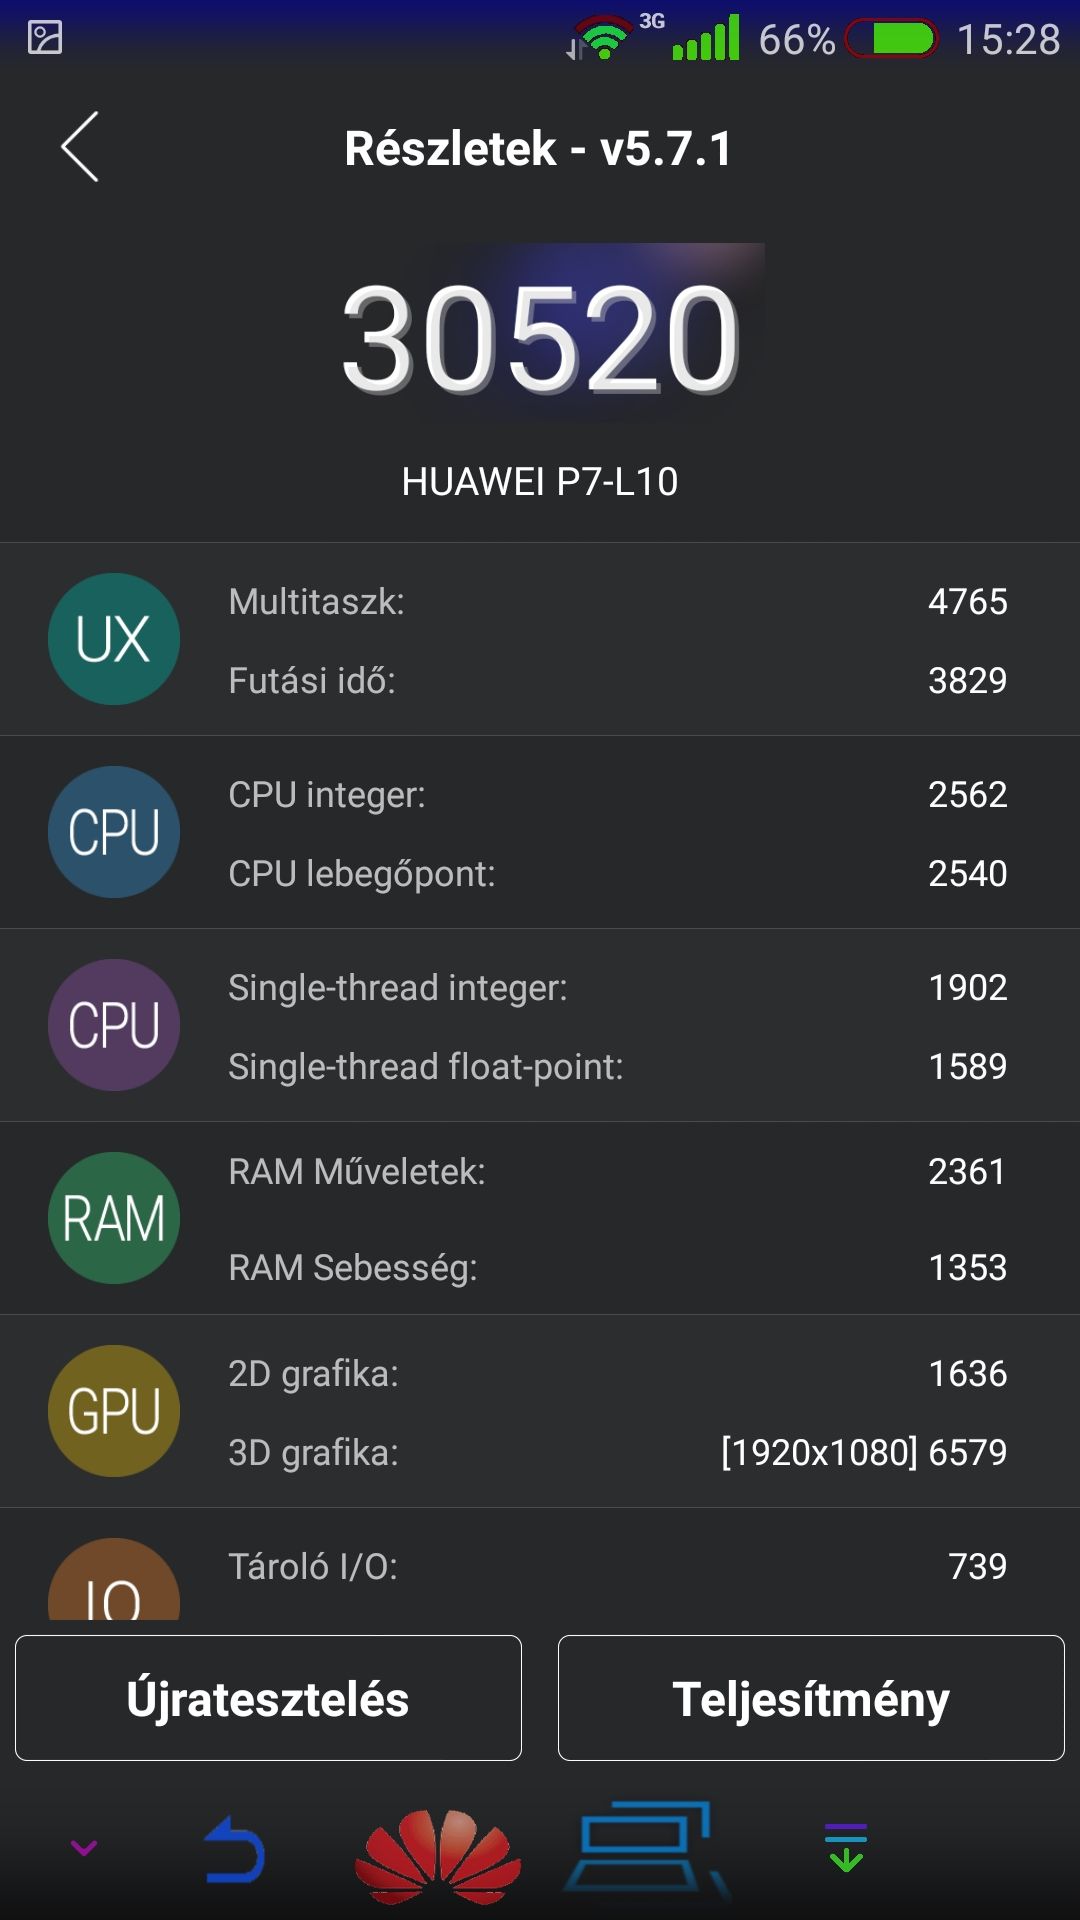Tap the Huawei logo home button

coord(438,1856)
